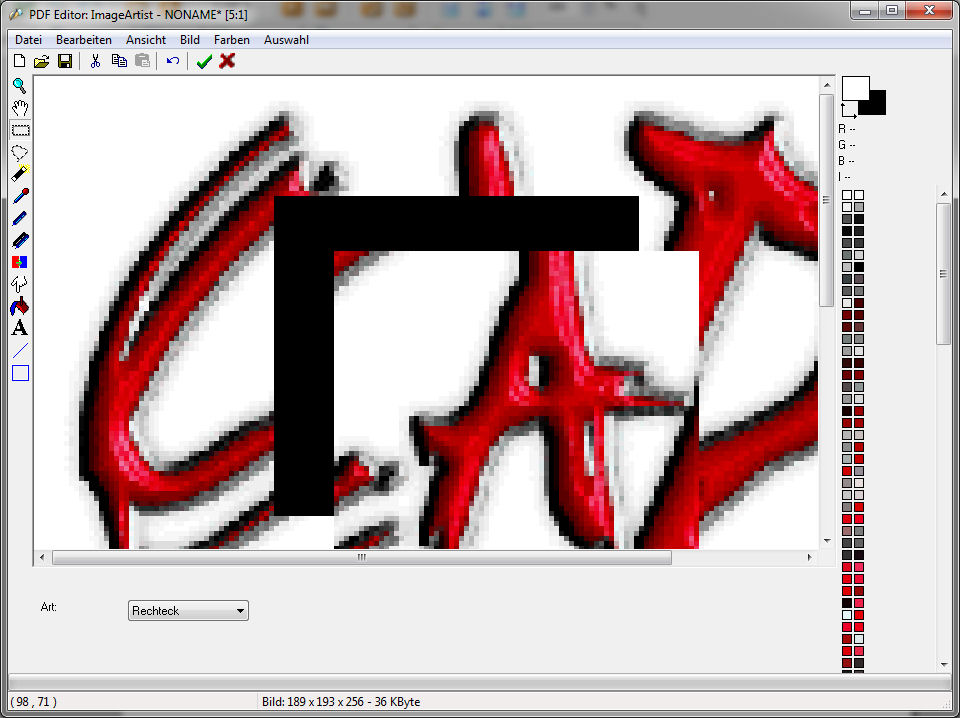The image size is (960, 718).
Task: Open the Datei menu
Action: tap(28, 40)
